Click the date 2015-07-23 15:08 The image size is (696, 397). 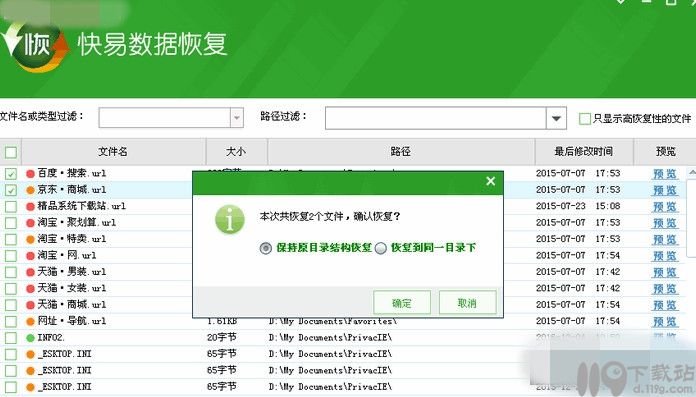click(x=578, y=206)
